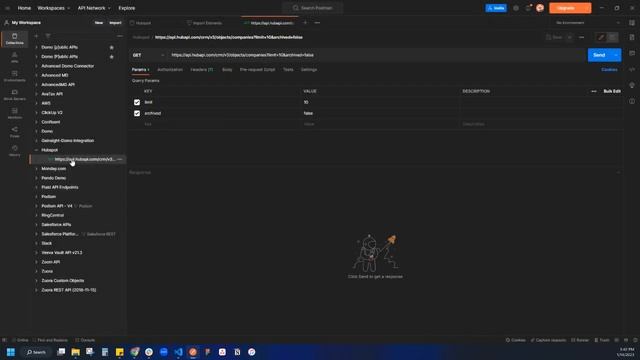
Task: Expand the ClickUp V2 collection
Action: pyautogui.click(x=36, y=113)
